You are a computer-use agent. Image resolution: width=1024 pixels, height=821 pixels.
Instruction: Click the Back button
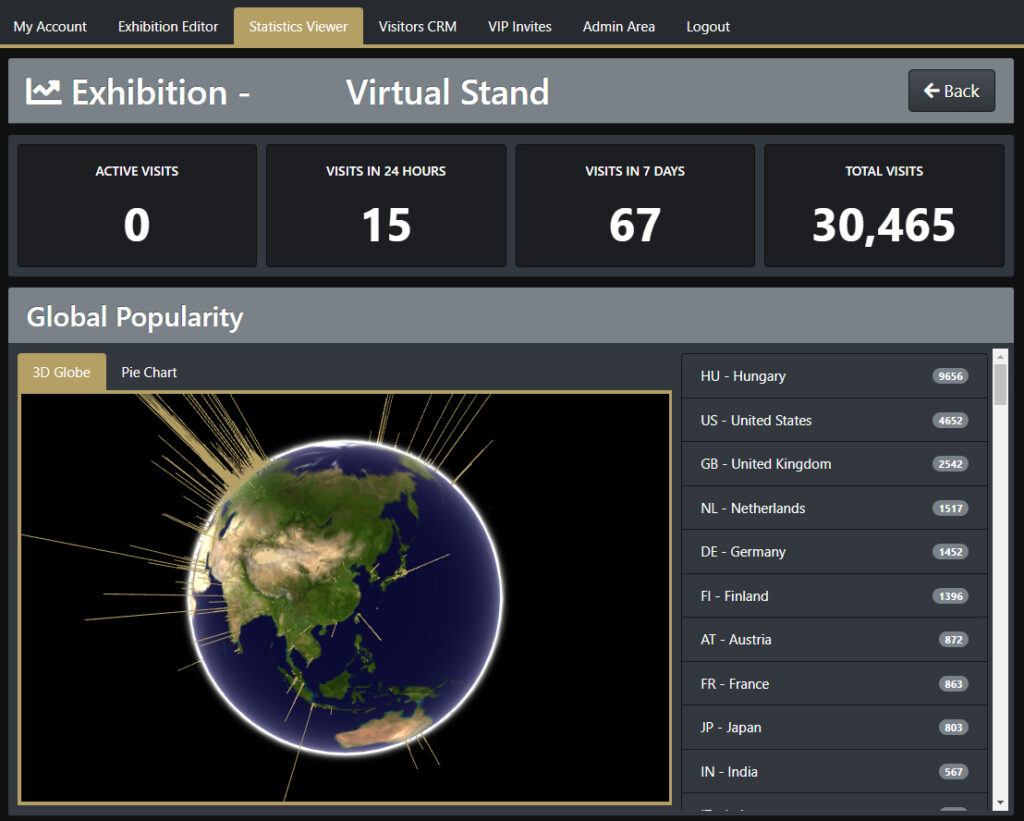951,91
